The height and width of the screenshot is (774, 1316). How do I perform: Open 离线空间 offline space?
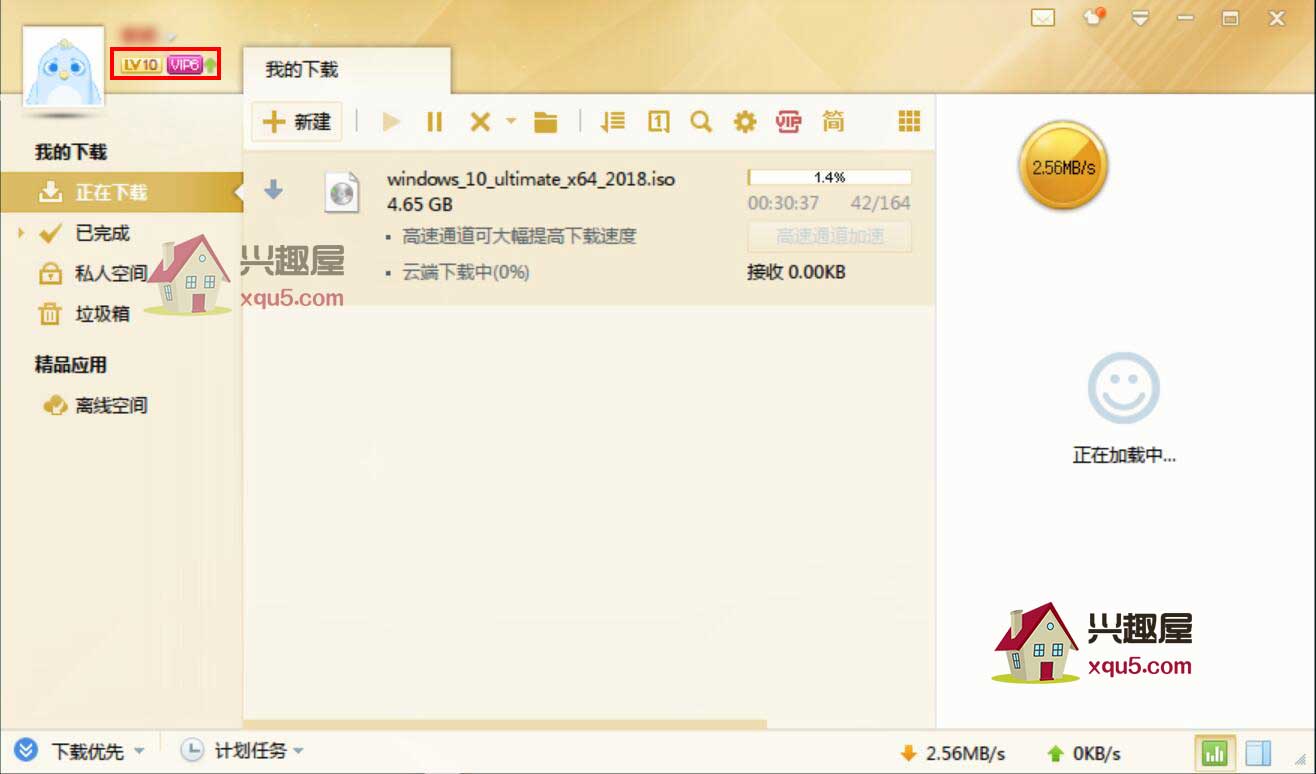[111, 405]
